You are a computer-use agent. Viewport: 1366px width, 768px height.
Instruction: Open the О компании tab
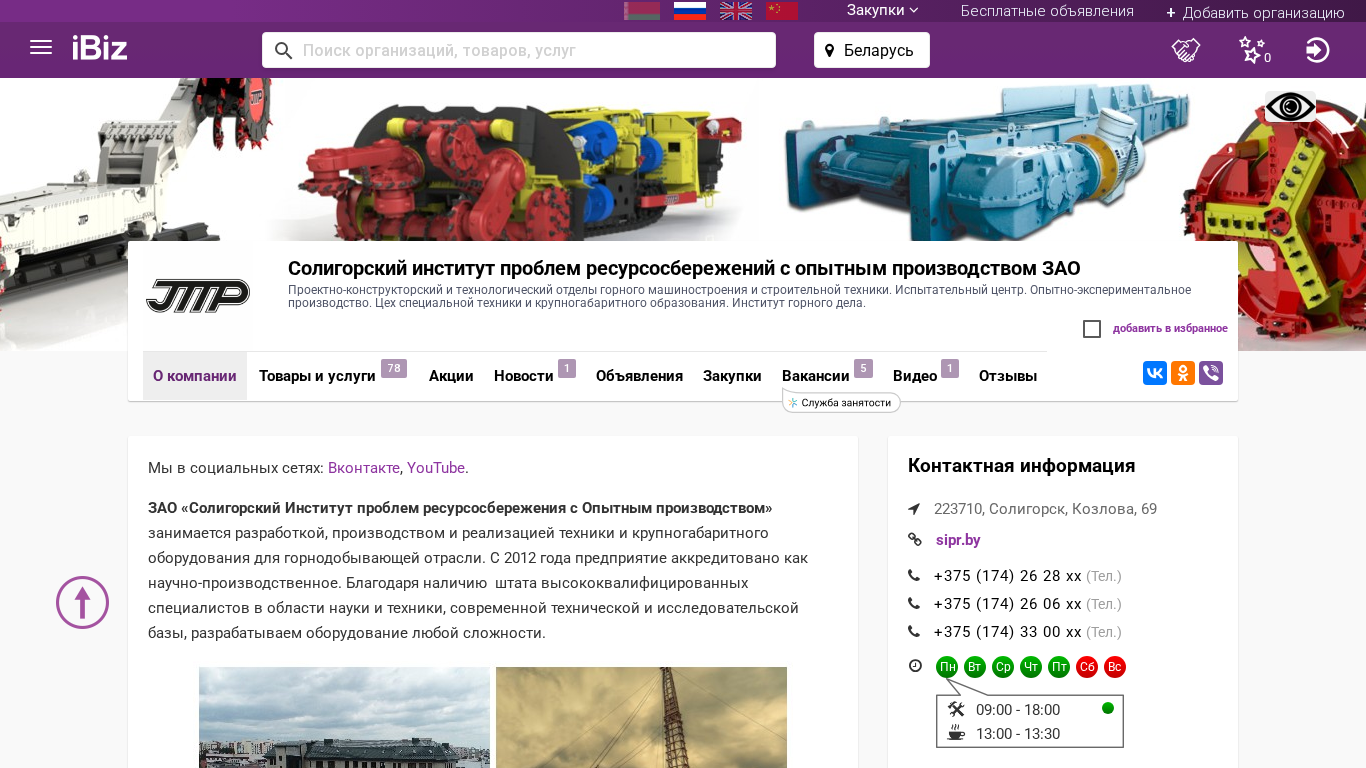point(195,376)
